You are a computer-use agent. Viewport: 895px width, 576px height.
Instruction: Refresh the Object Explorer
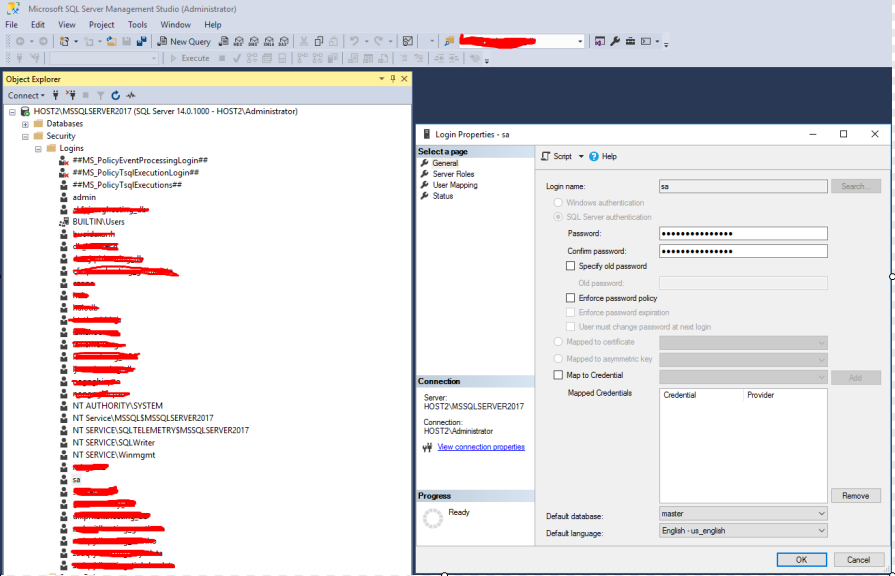point(115,95)
